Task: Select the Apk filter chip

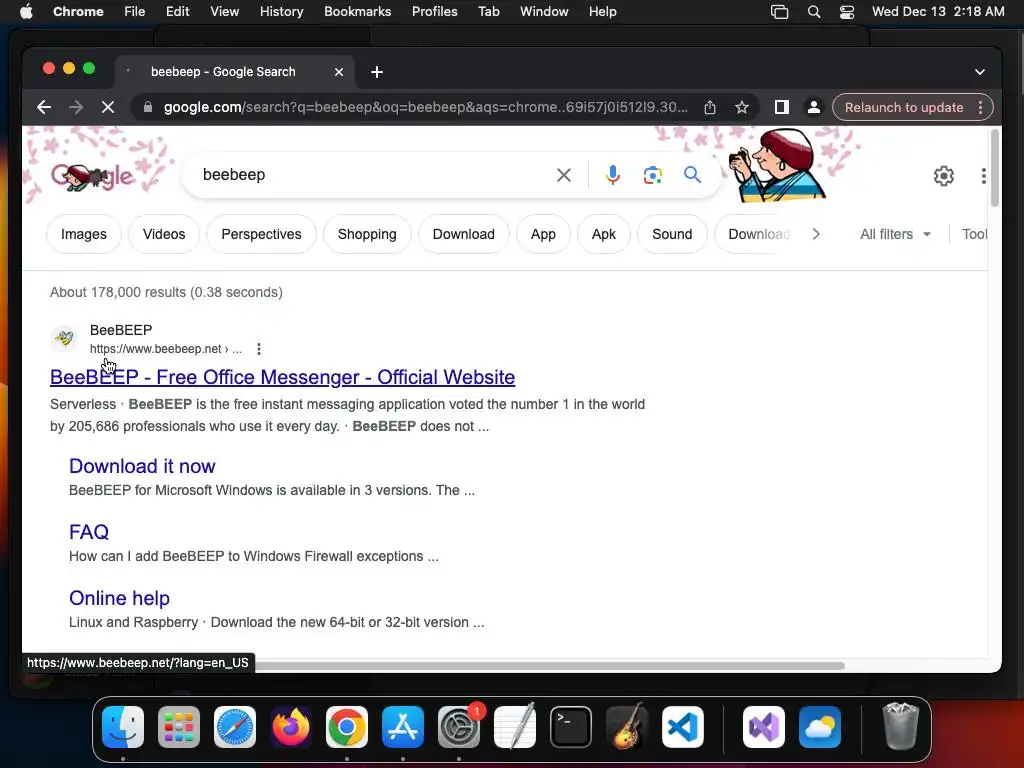Action: [x=603, y=234]
